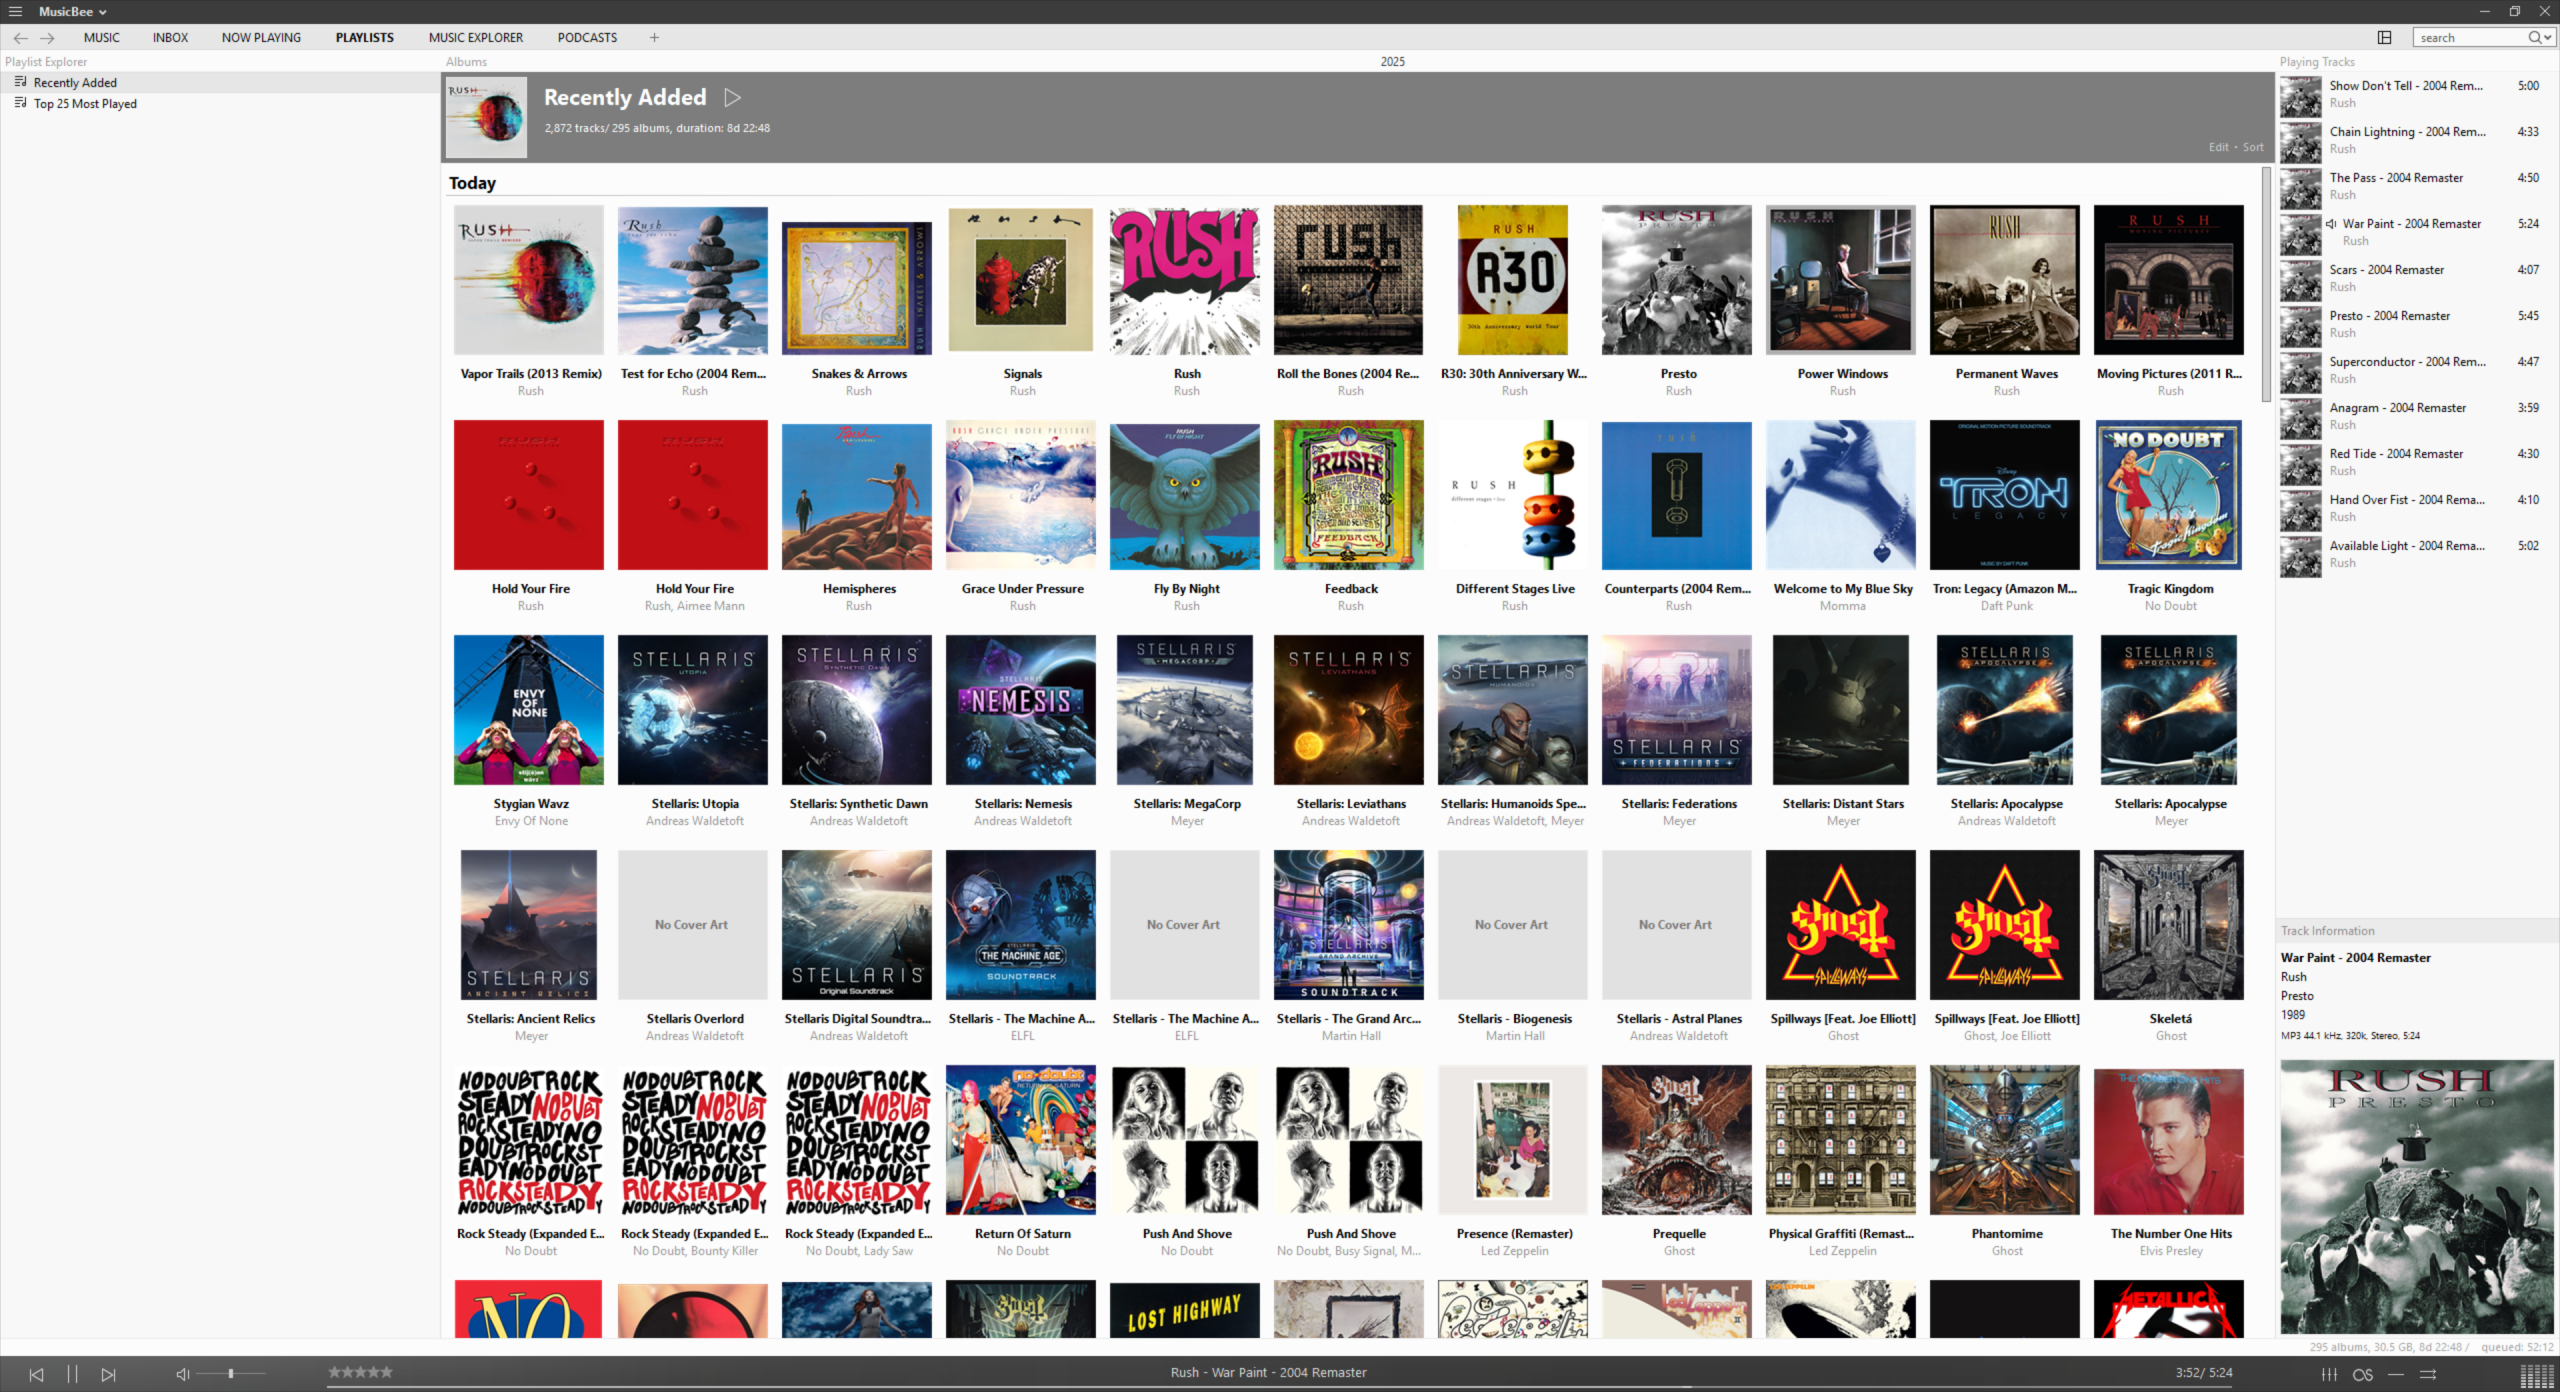Select Red Tide - 2004 Remaster track
Image resolution: width=2560 pixels, height=1392 pixels.
pyautogui.click(x=2417, y=463)
